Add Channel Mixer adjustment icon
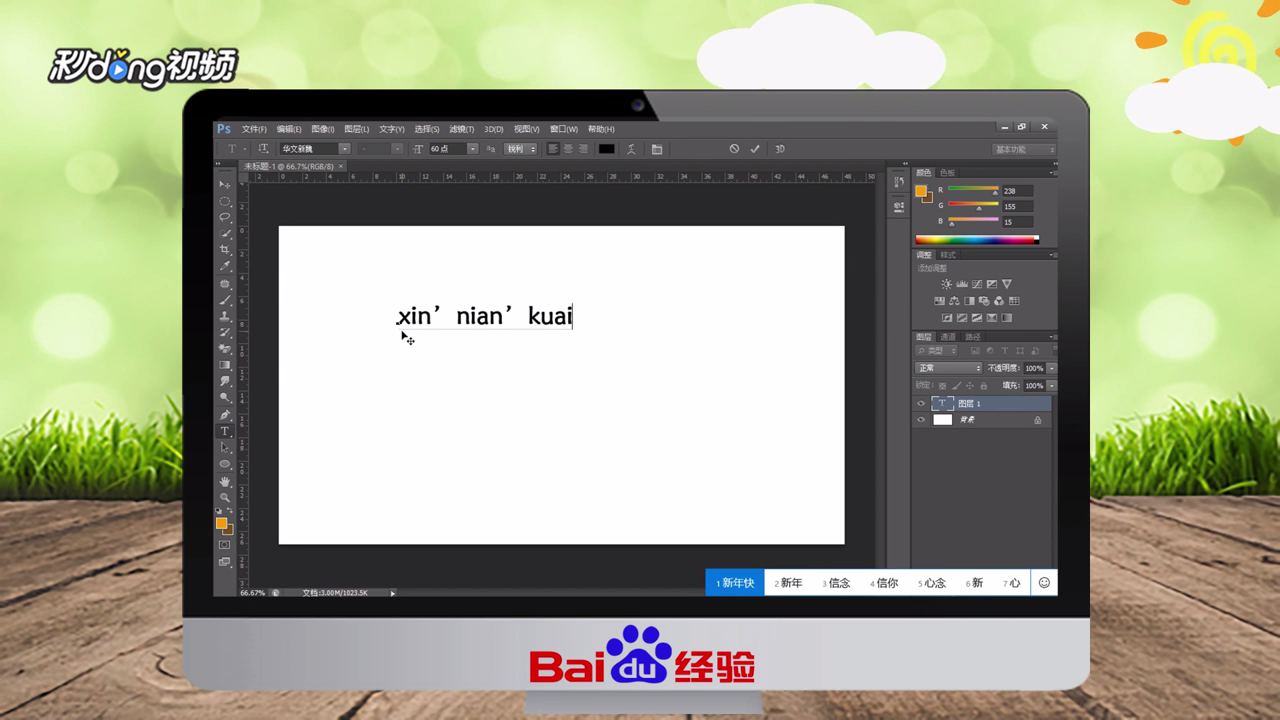The width and height of the screenshot is (1280, 720). click(x=999, y=301)
